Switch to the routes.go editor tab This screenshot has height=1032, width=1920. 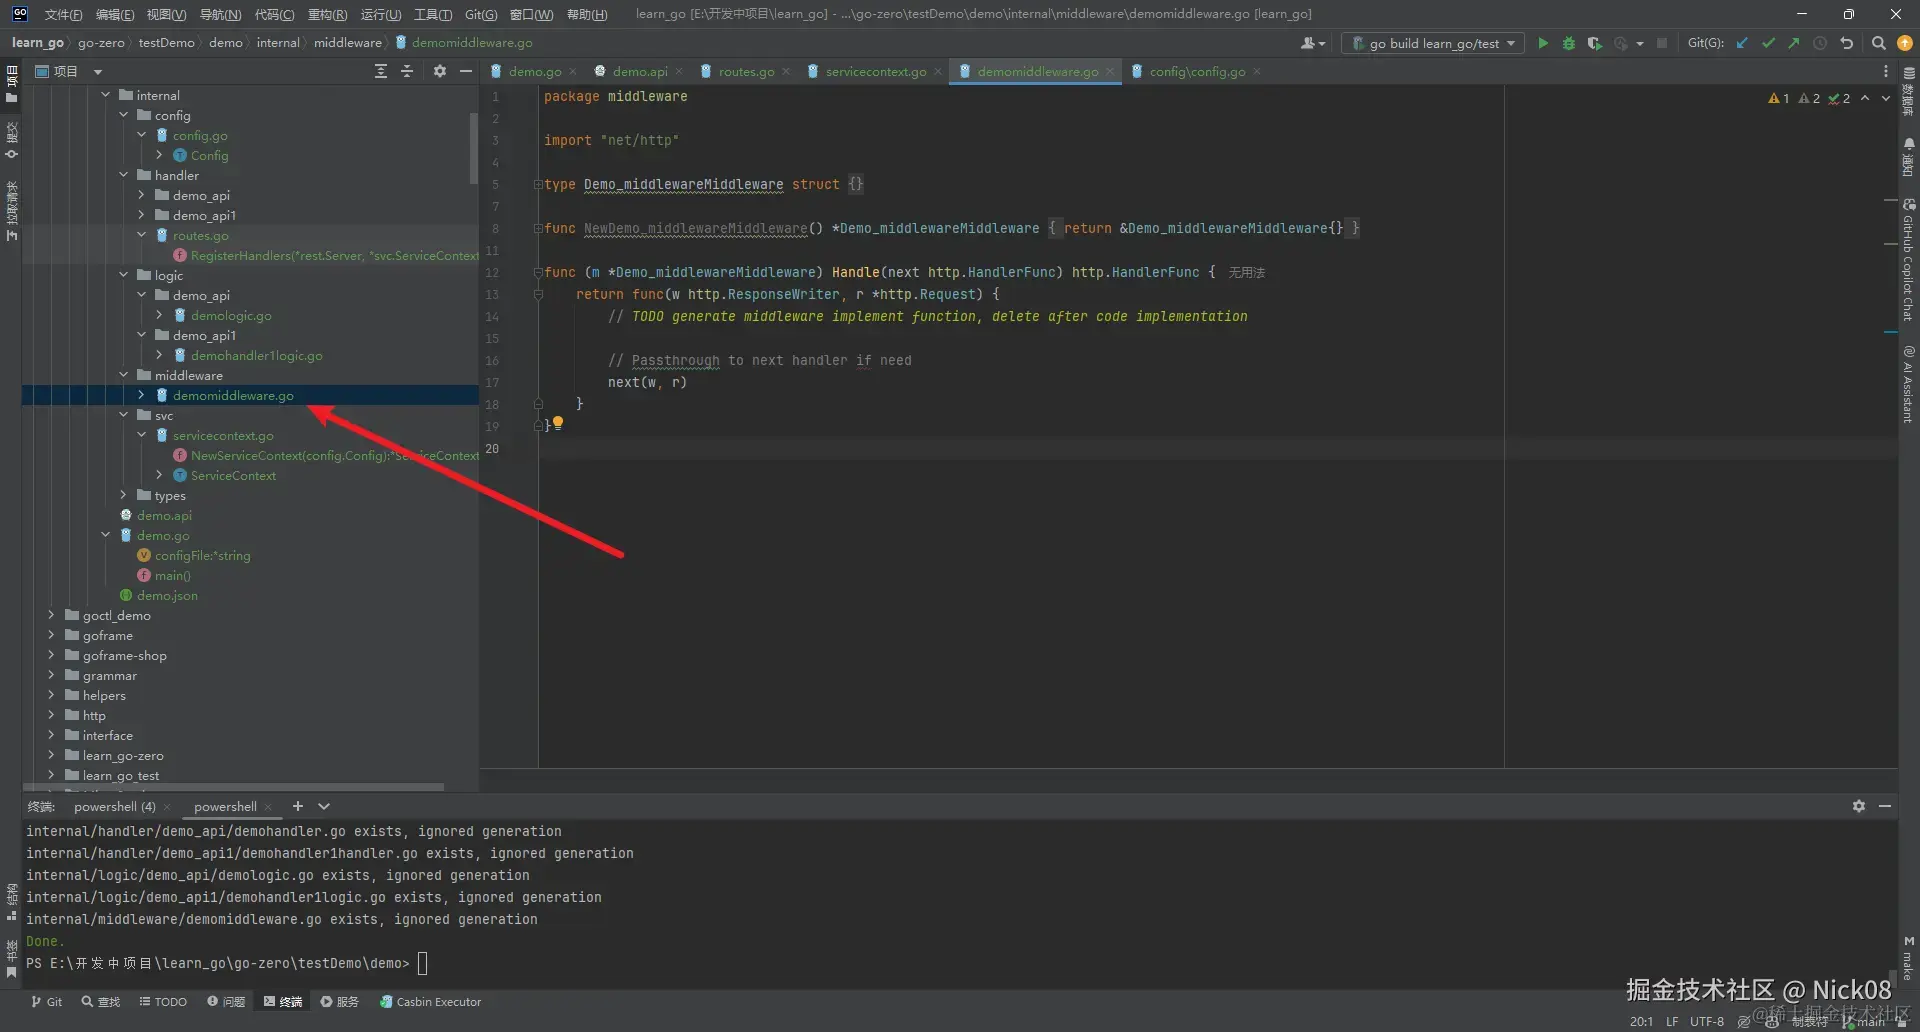coord(745,71)
